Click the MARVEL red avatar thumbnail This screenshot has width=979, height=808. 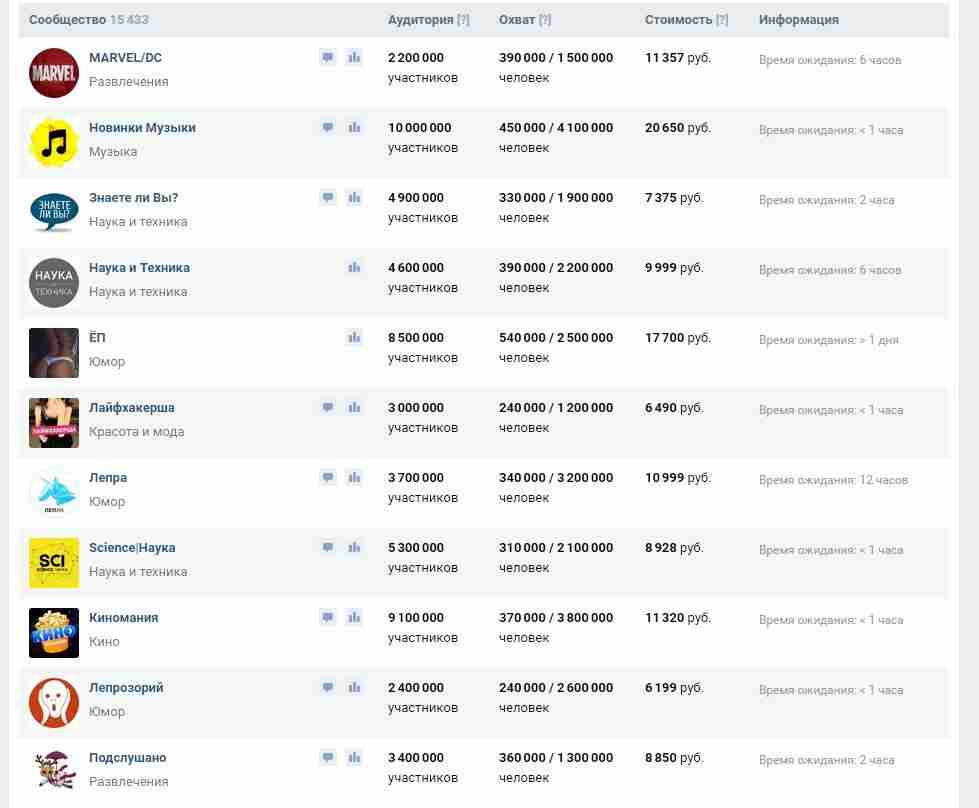pyautogui.click(x=54, y=72)
